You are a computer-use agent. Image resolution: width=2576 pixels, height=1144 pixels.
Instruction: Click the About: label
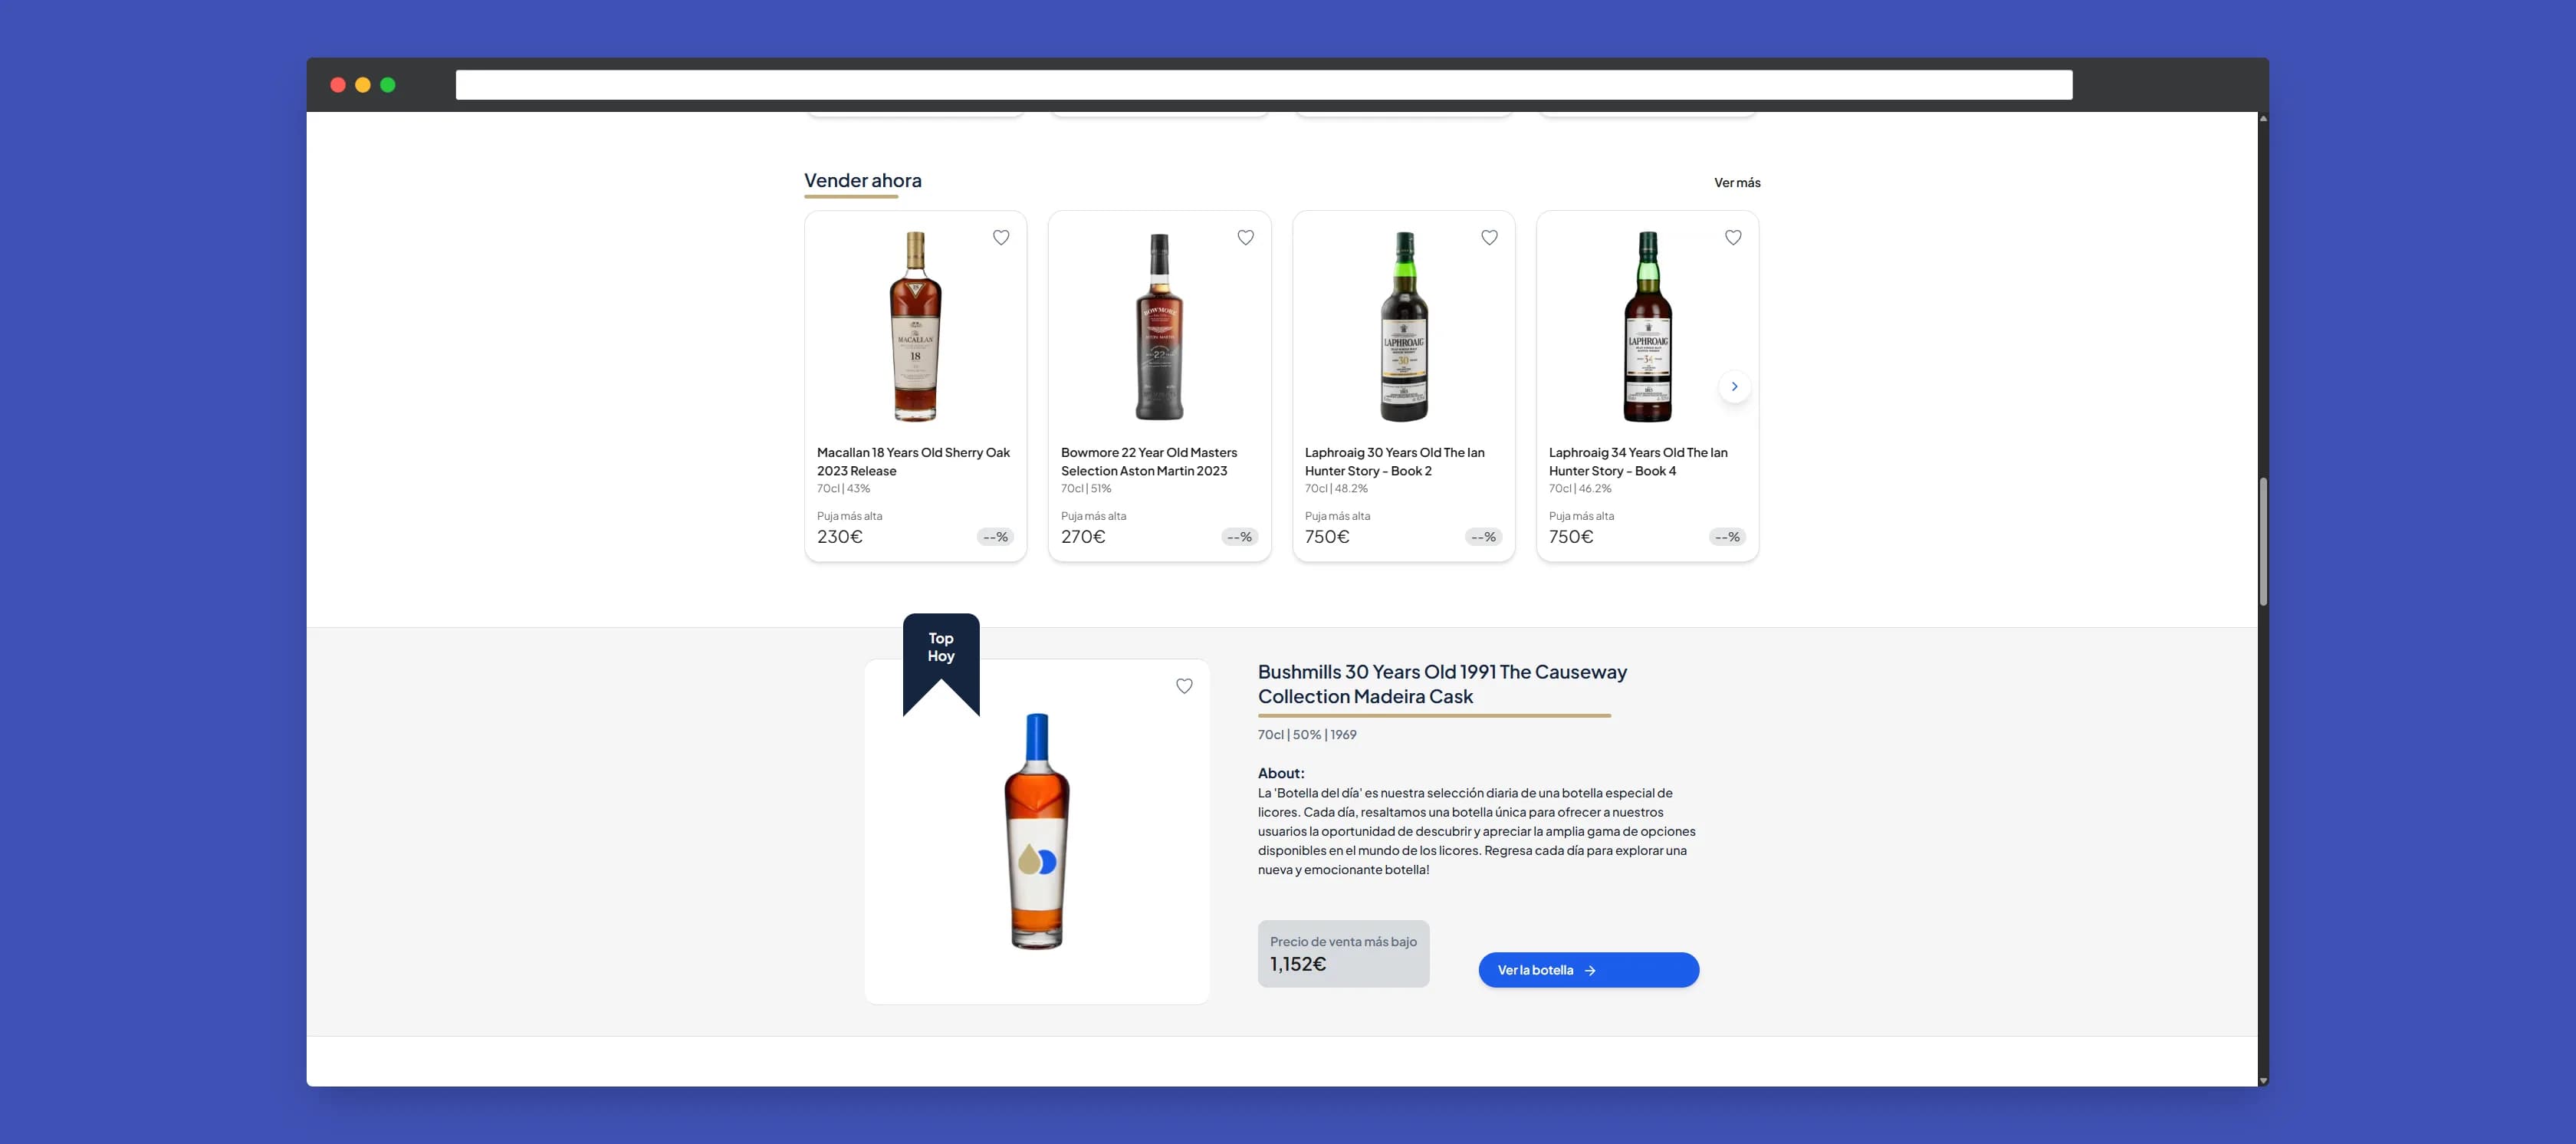click(1281, 773)
